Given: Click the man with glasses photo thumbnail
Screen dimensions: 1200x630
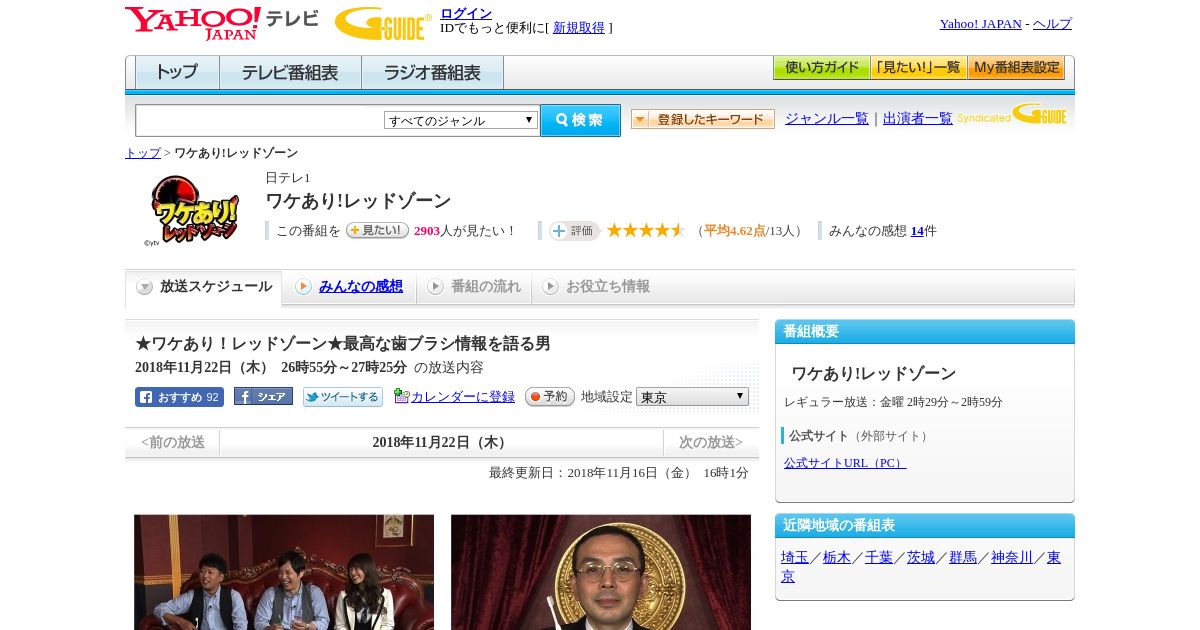Looking at the screenshot, I should (x=601, y=572).
